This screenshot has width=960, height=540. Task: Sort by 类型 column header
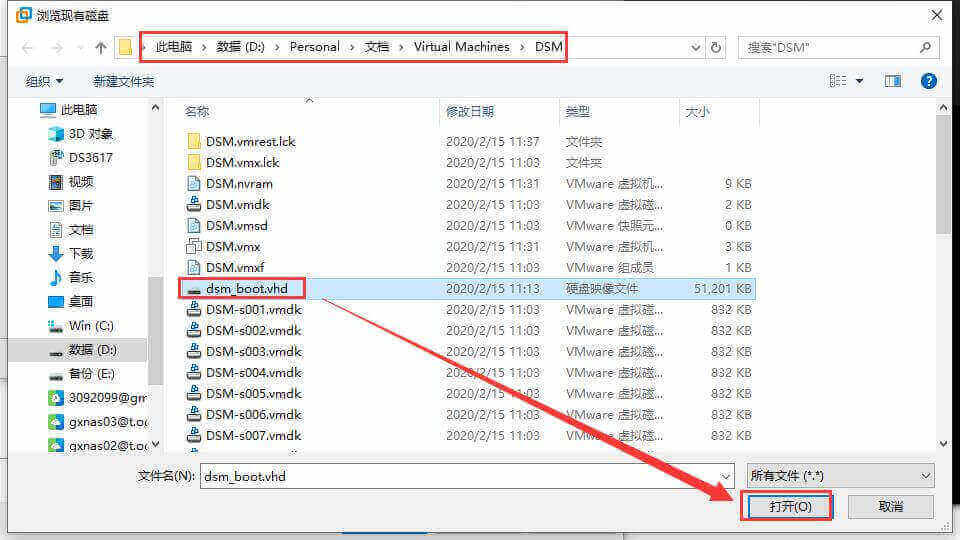pyautogui.click(x=577, y=111)
